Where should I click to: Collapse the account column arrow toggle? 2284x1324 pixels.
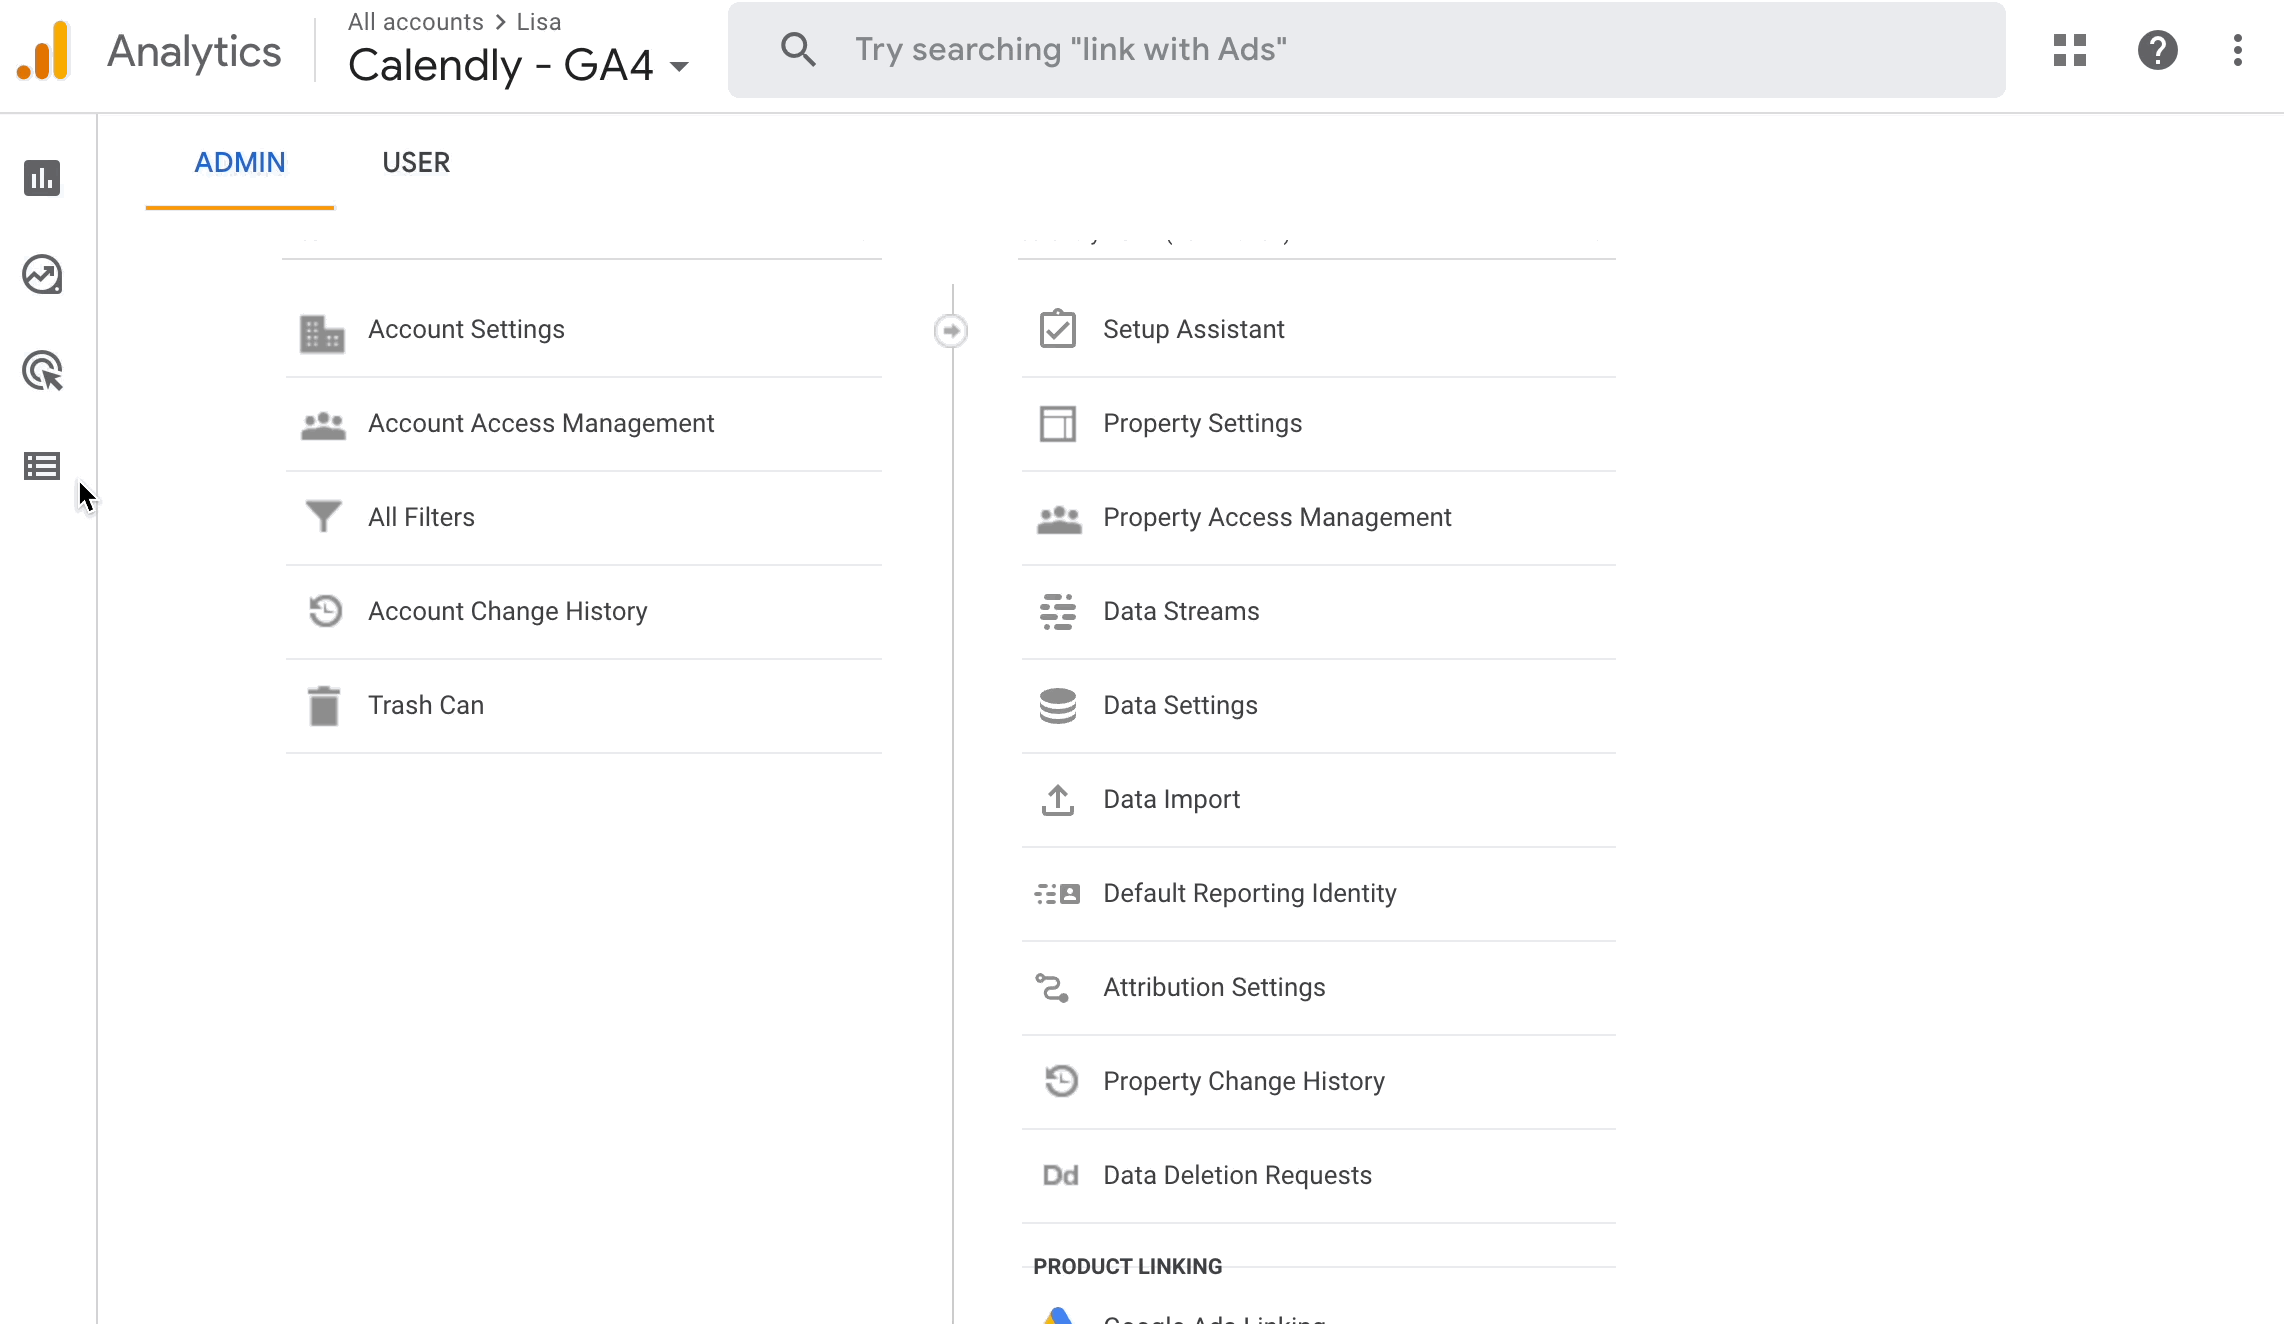(950, 331)
